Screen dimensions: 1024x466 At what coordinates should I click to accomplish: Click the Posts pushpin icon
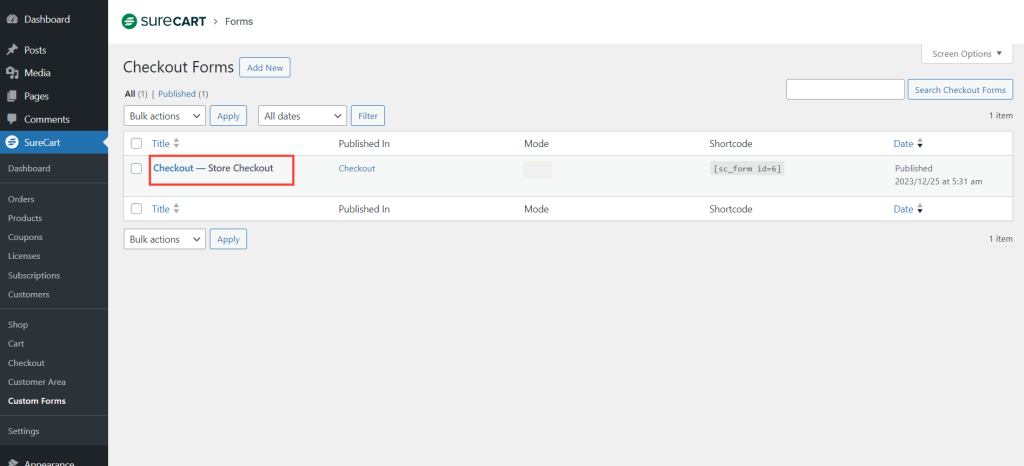(12, 50)
